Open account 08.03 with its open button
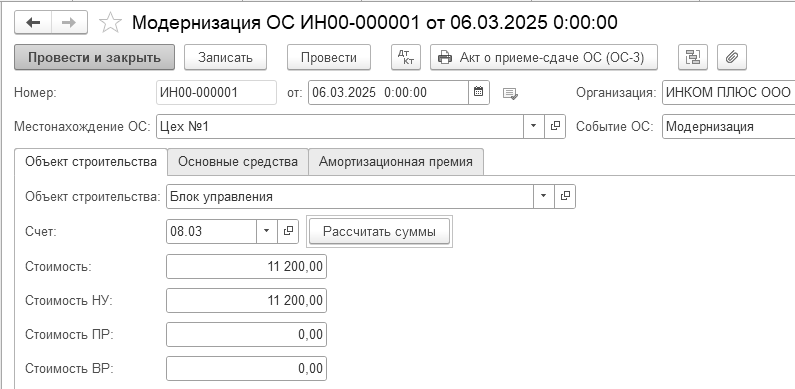This screenshot has height=389, width=795. pos(288,231)
